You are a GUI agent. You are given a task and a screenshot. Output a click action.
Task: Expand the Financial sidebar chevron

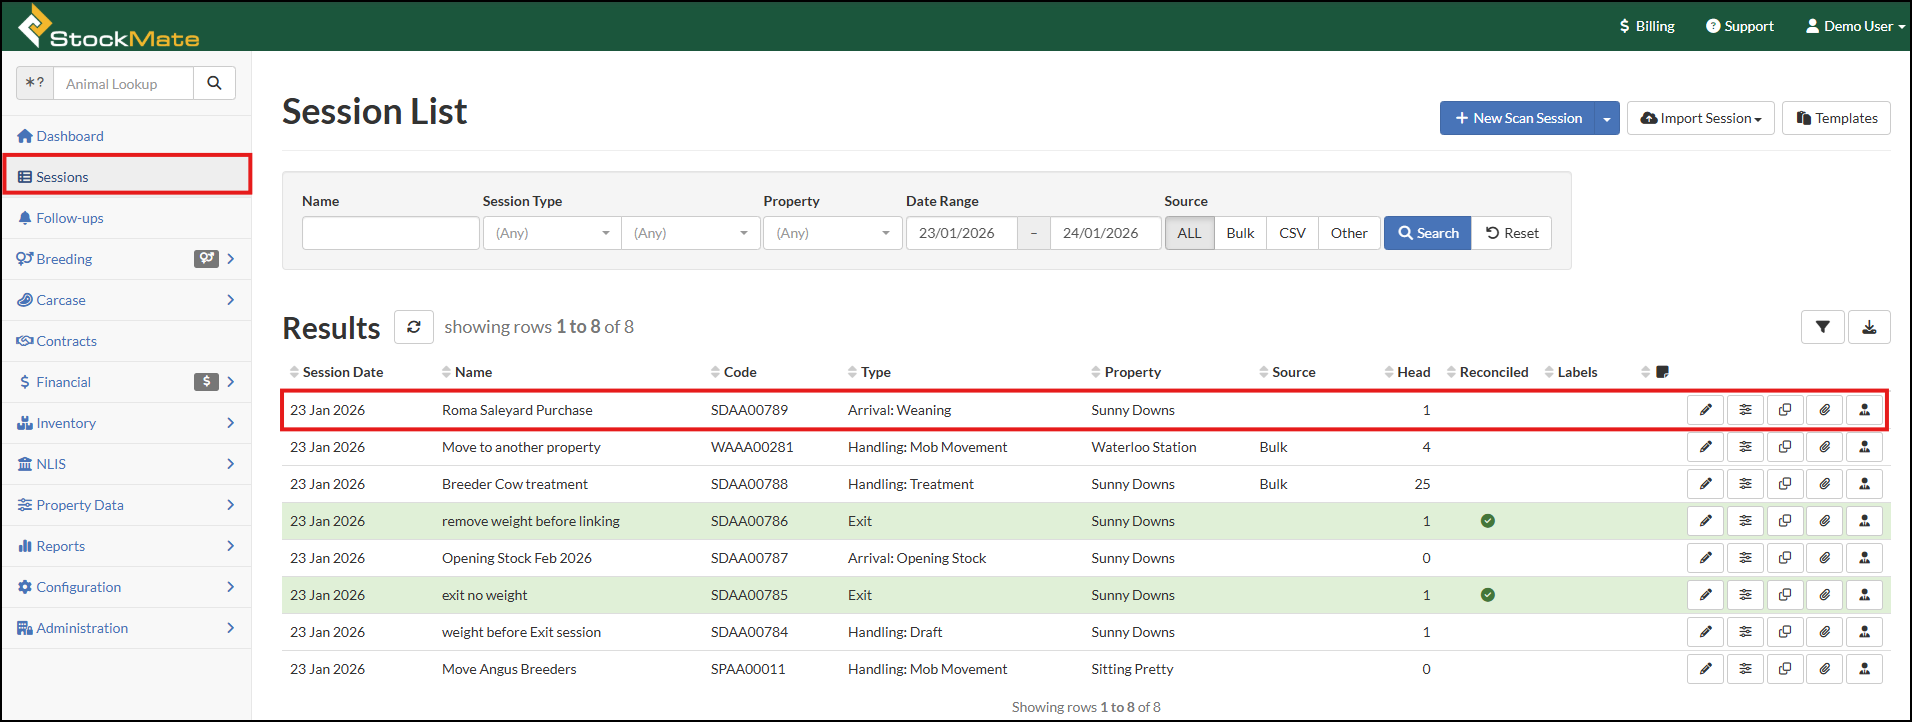point(231,382)
